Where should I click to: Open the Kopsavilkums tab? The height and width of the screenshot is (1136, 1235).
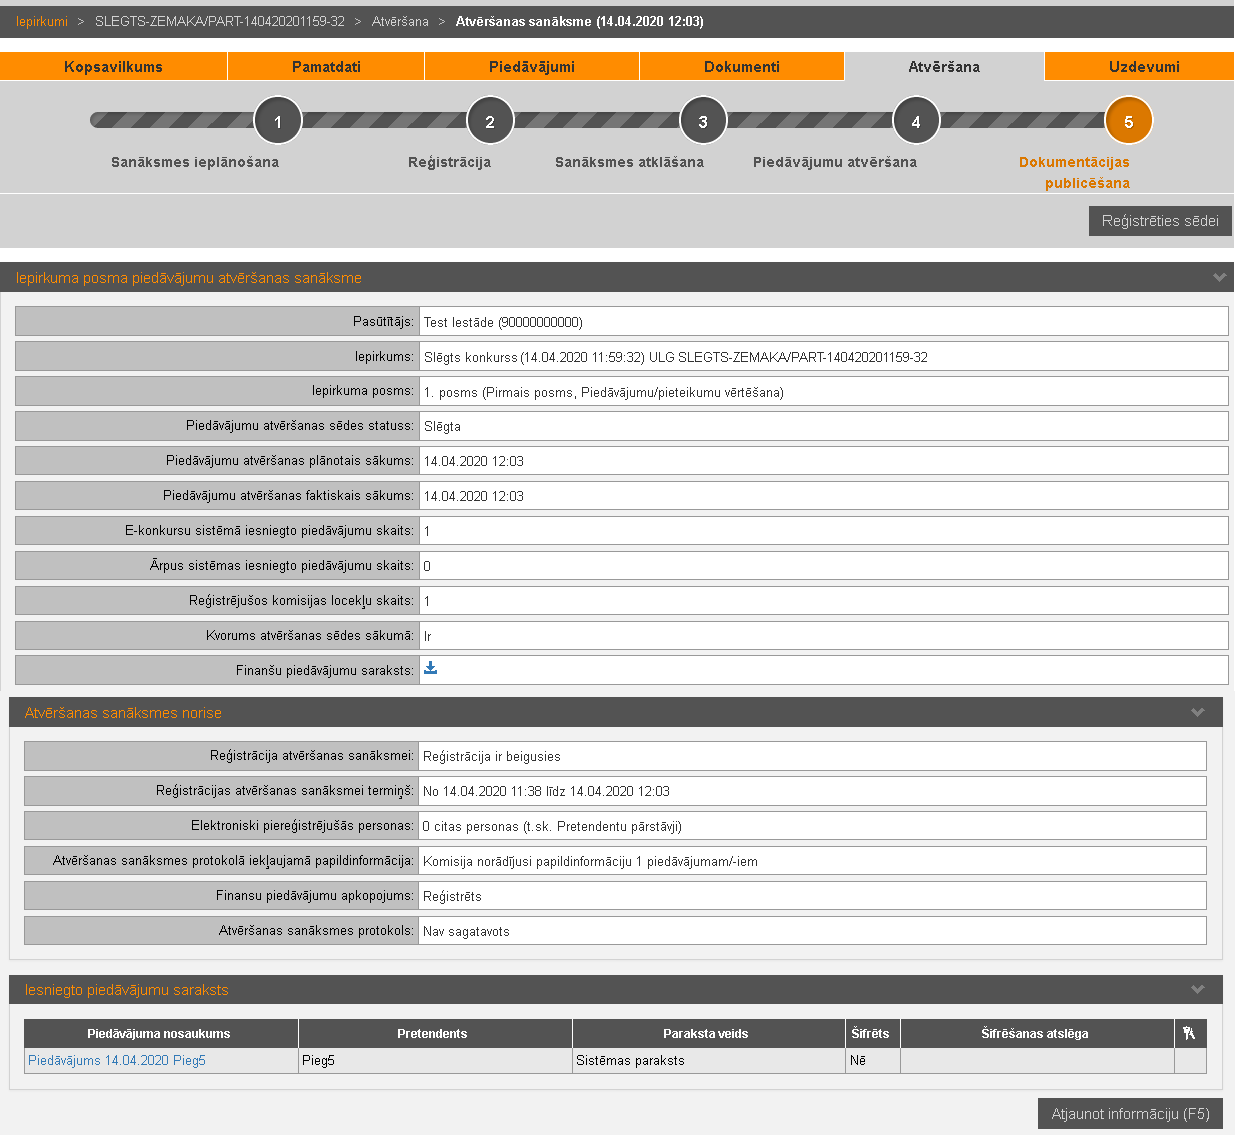113,67
